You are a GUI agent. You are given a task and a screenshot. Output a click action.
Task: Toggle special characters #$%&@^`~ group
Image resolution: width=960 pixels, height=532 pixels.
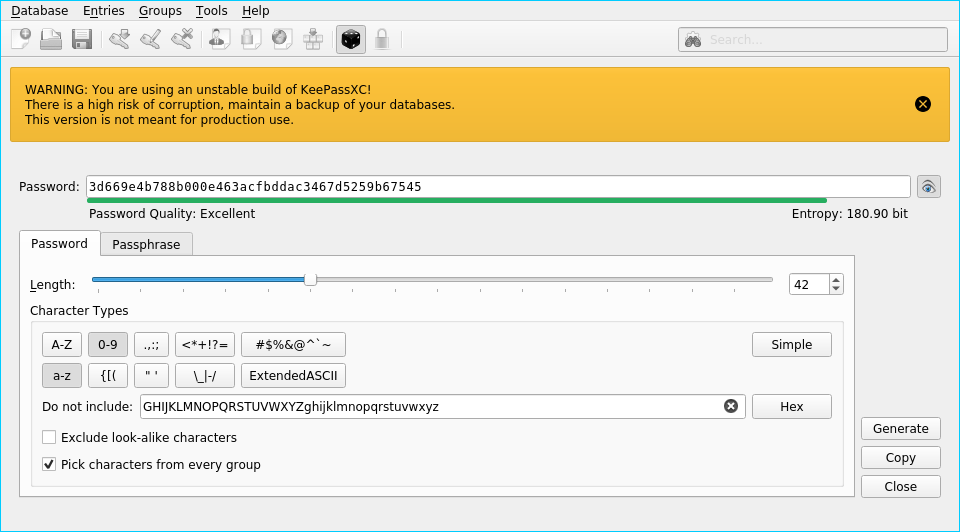[x=293, y=345]
